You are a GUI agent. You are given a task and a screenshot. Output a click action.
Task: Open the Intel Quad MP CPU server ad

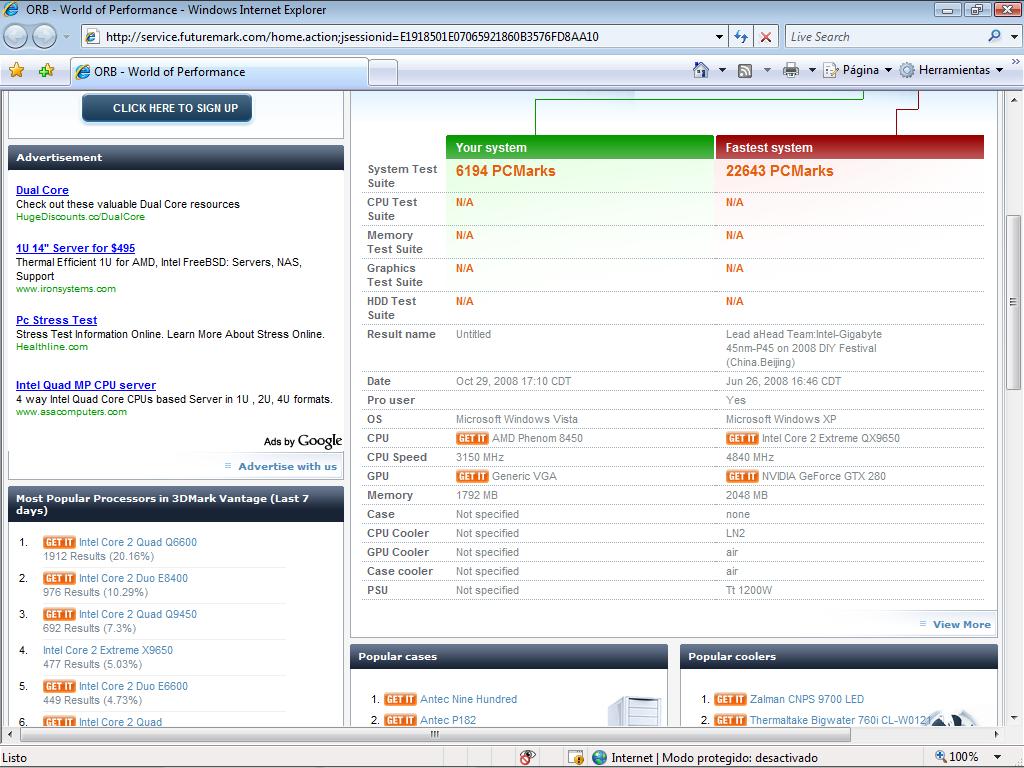[86, 385]
